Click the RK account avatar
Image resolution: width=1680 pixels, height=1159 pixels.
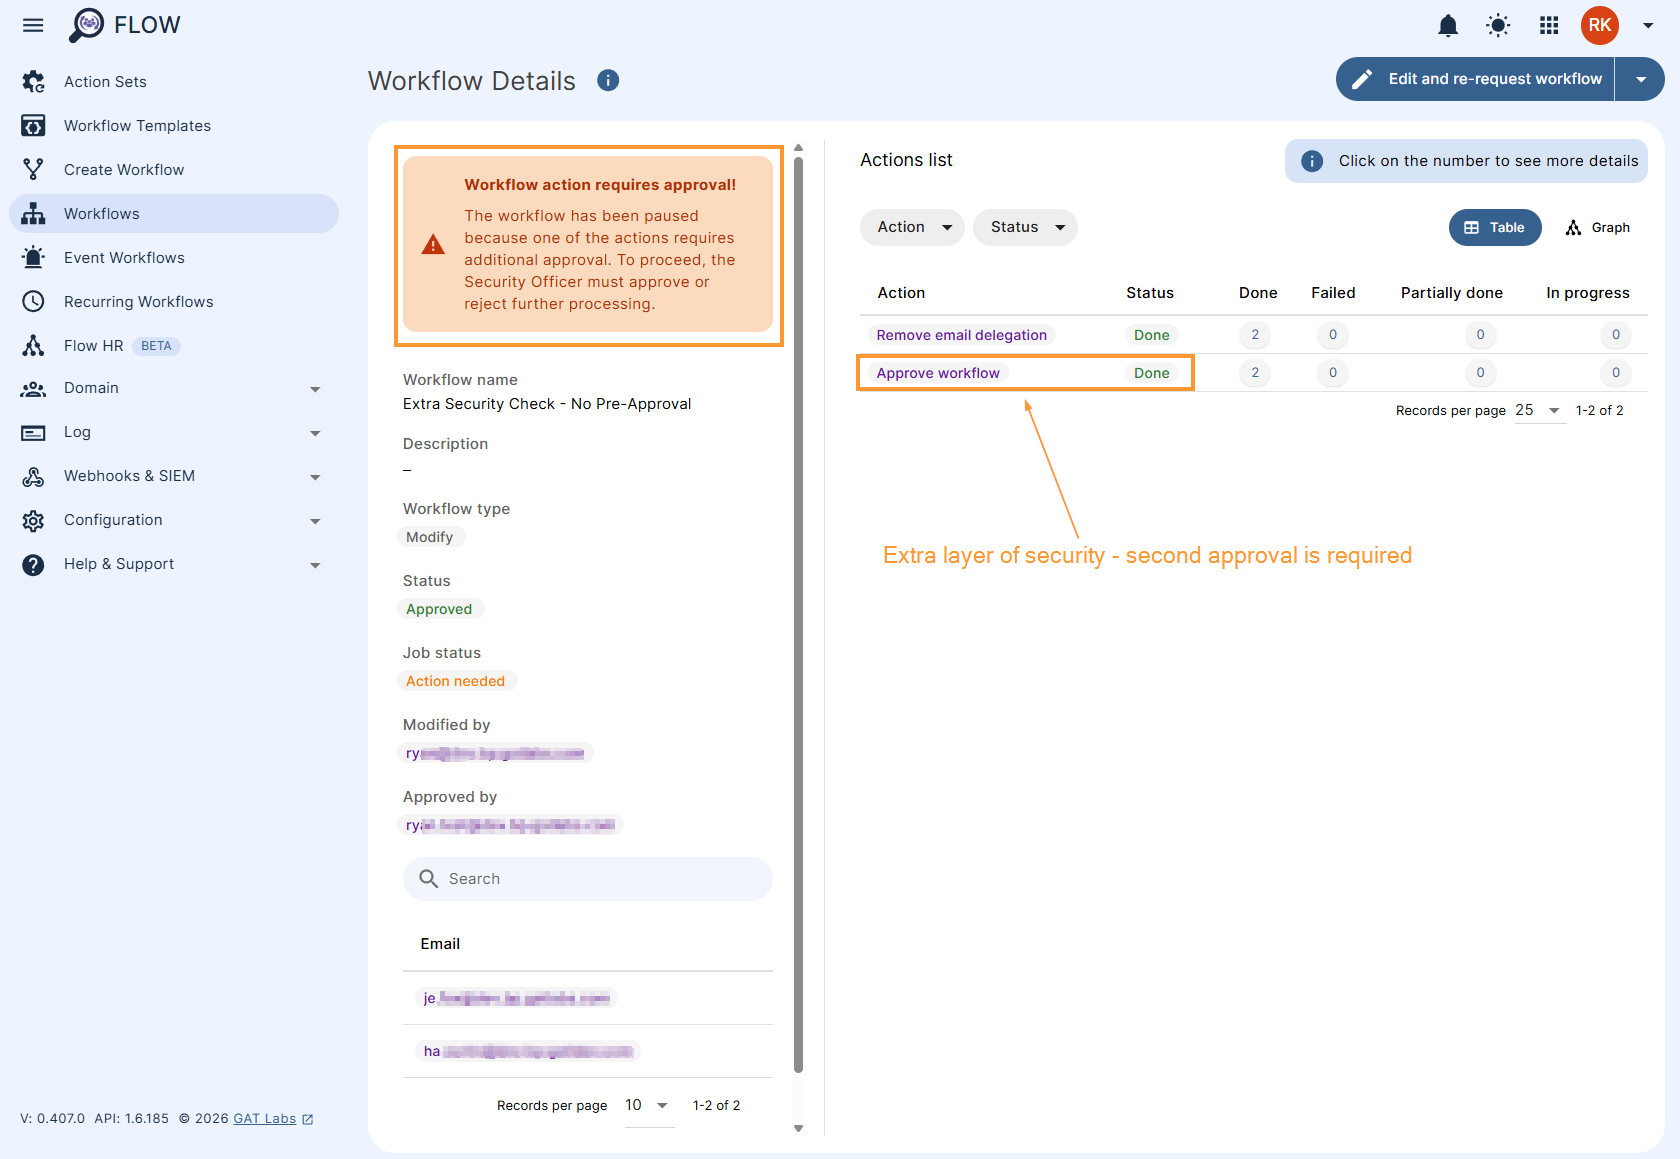pyautogui.click(x=1599, y=25)
